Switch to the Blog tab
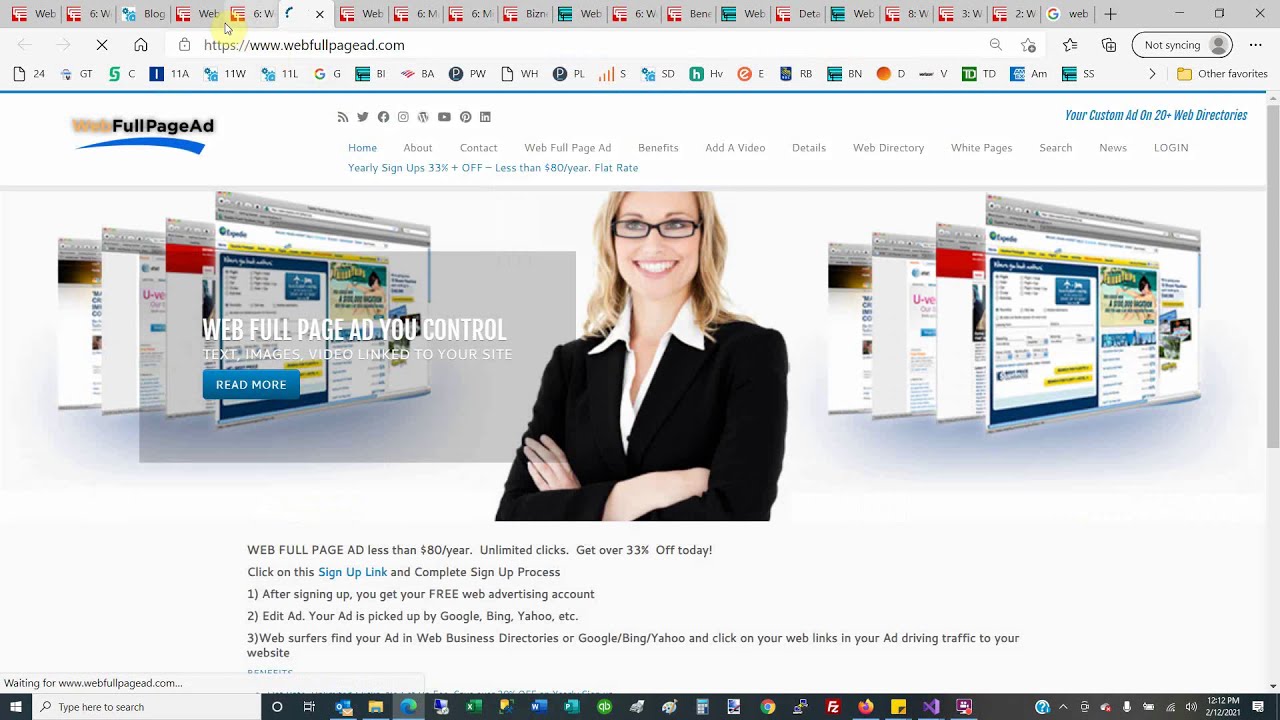 tap(144, 14)
